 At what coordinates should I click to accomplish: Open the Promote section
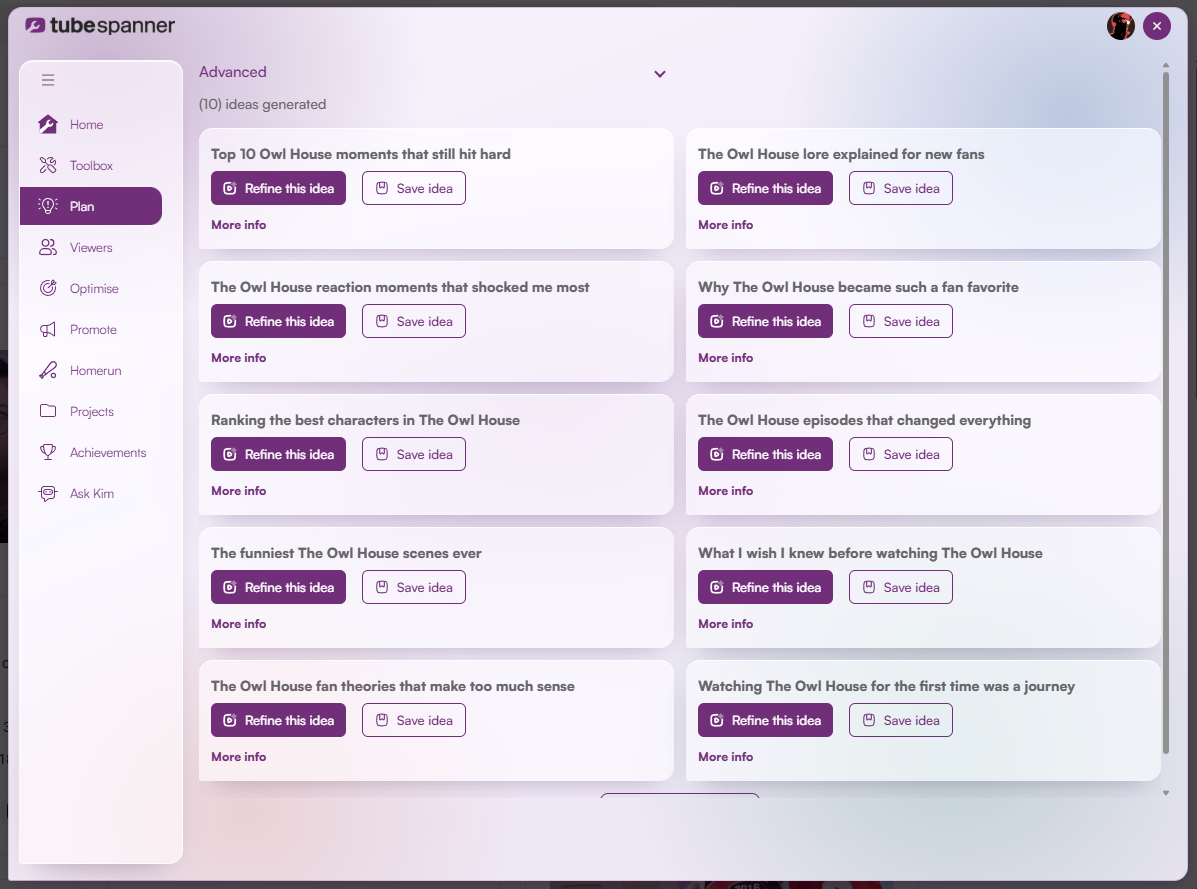(93, 330)
